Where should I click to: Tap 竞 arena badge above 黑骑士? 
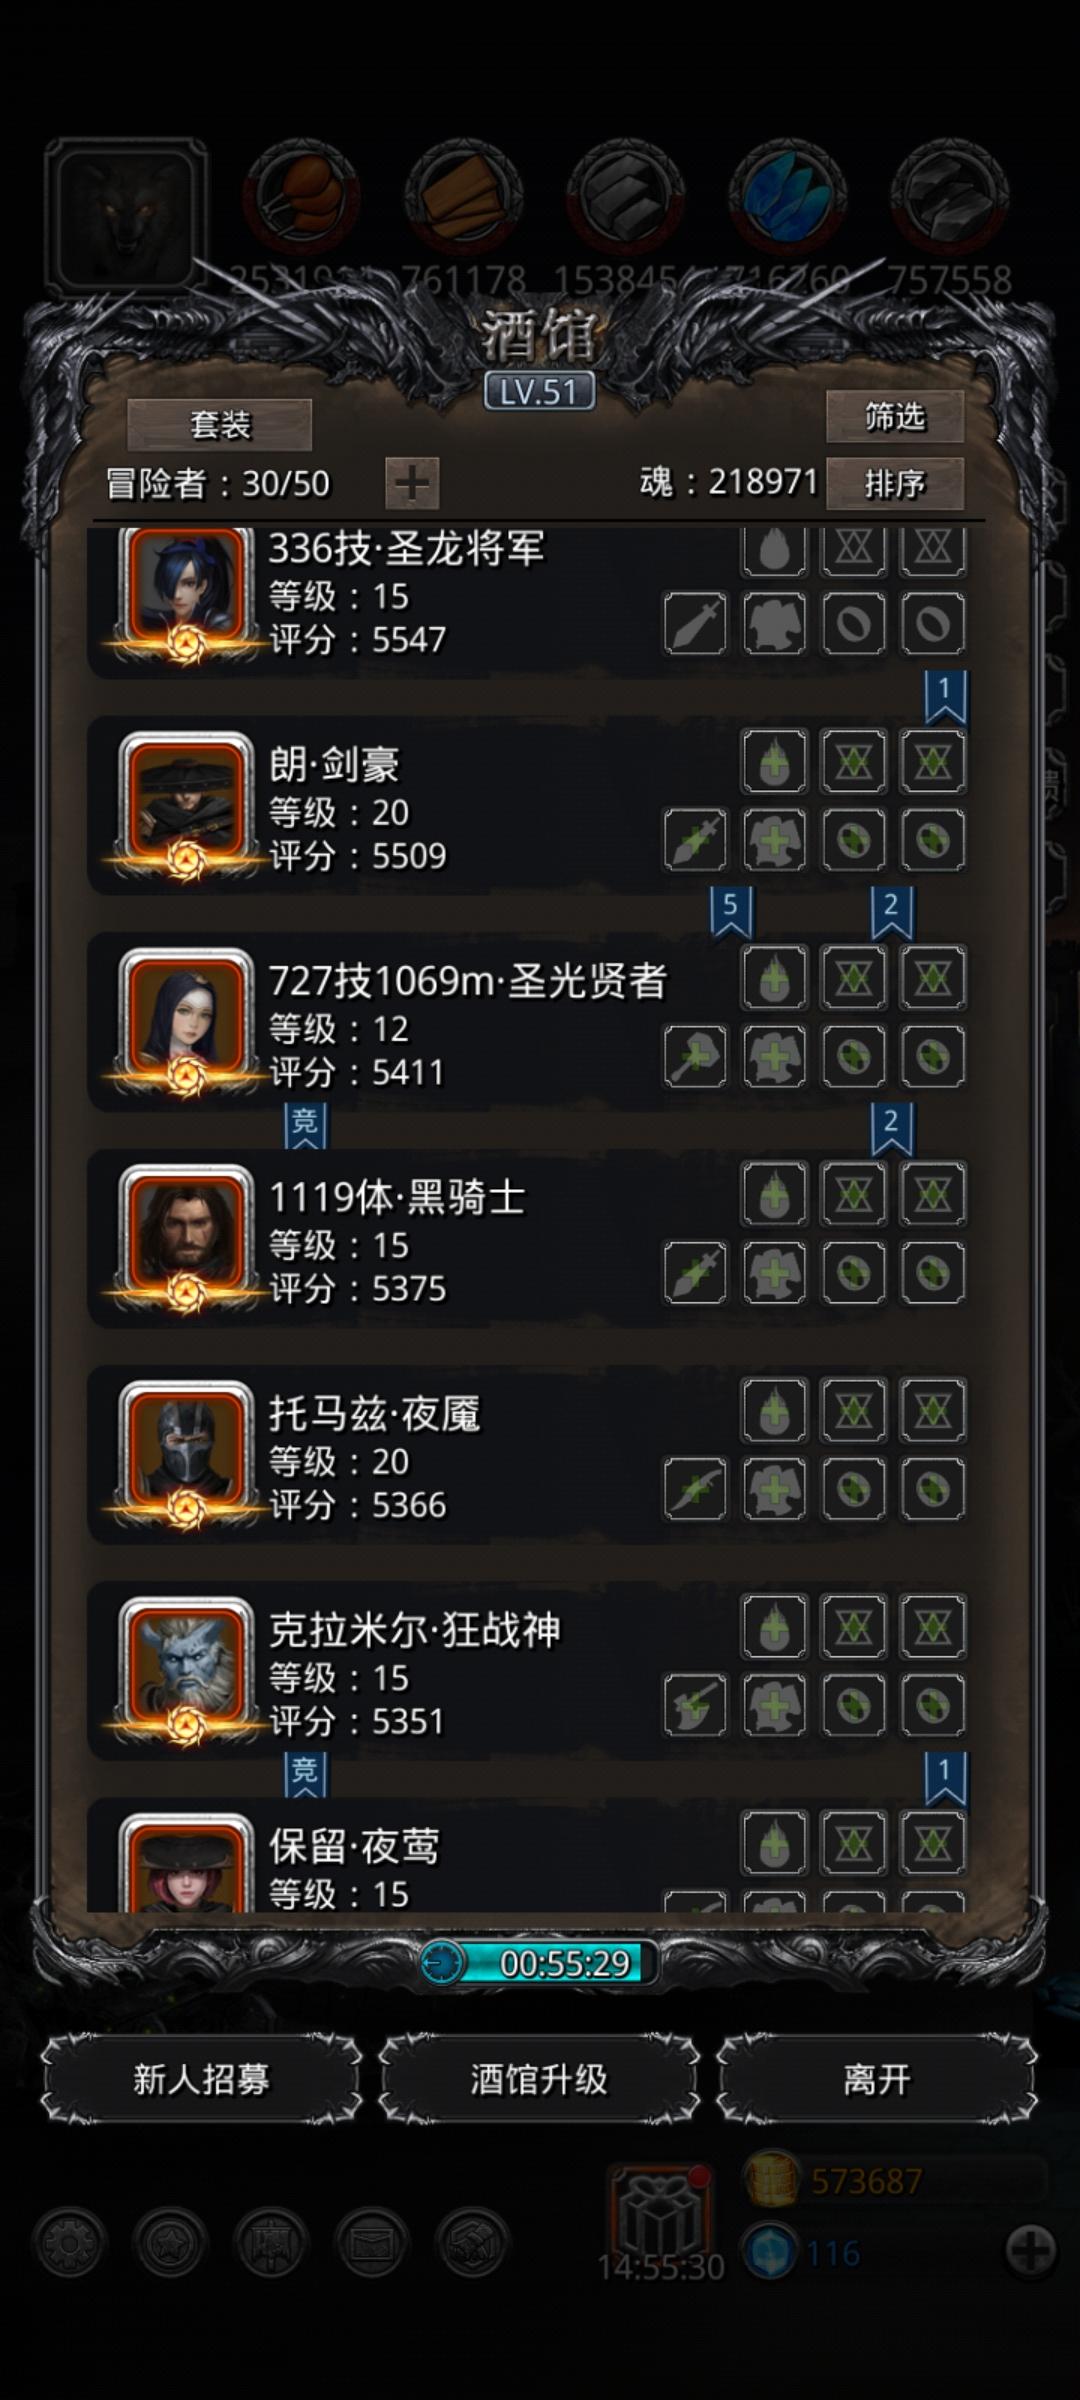[305, 1125]
